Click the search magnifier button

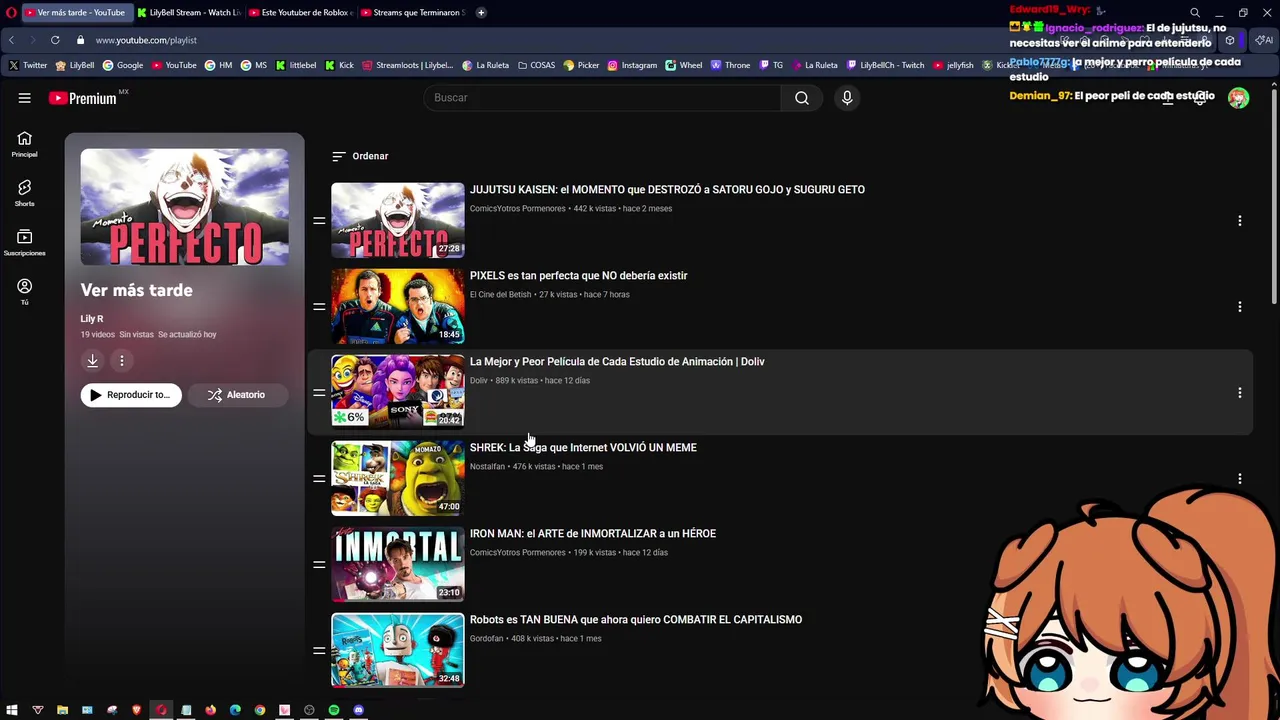coord(802,98)
